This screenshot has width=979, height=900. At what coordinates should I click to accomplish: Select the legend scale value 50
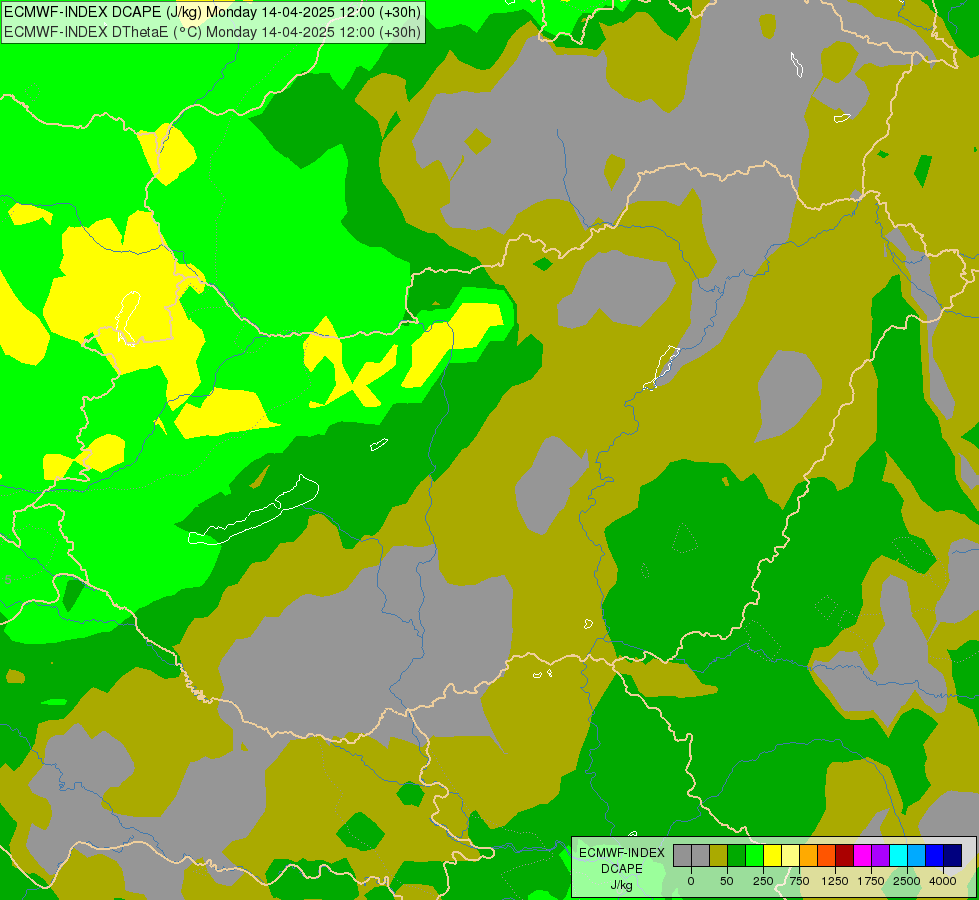(x=727, y=881)
